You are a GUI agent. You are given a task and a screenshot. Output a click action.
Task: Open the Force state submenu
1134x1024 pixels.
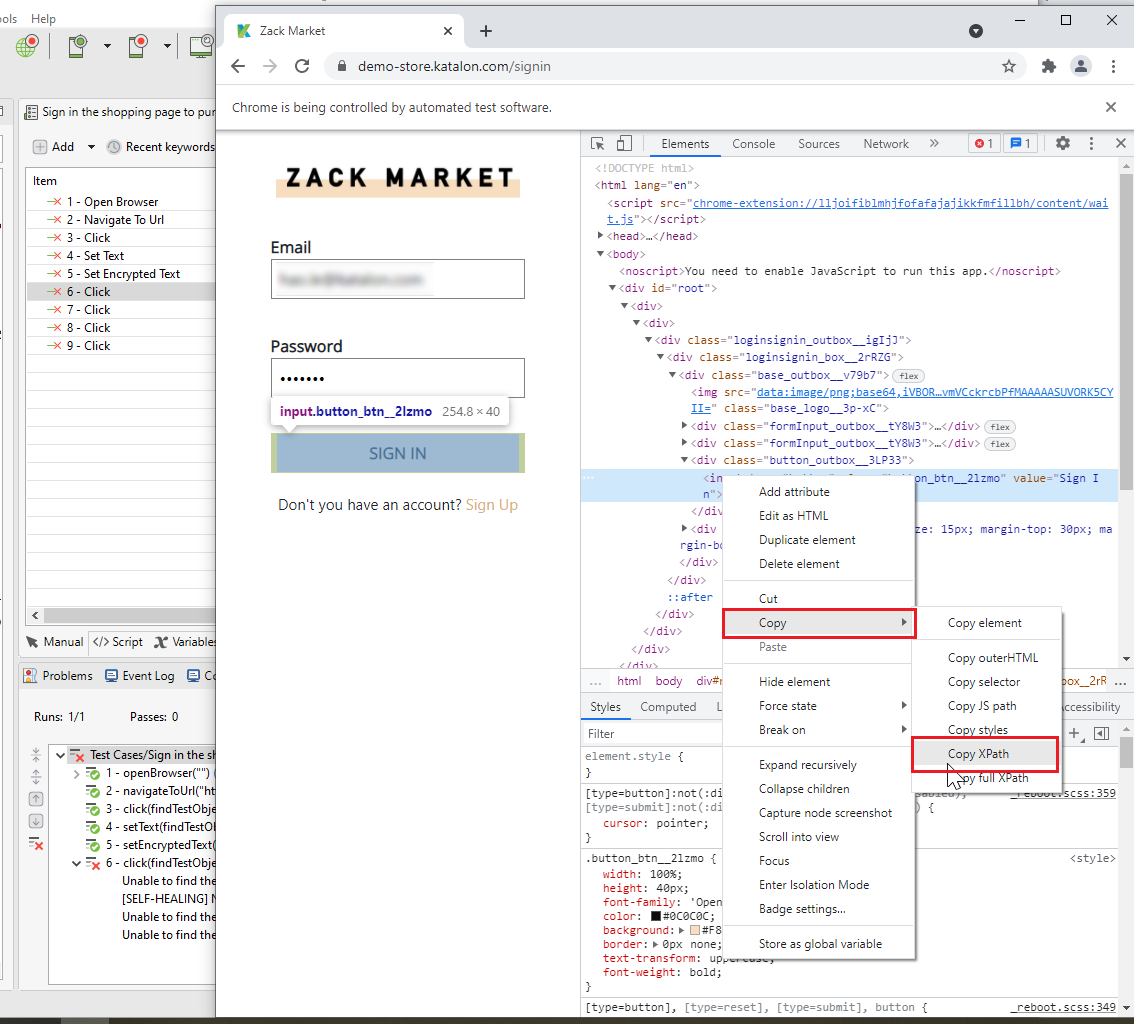(x=819, y=706)
